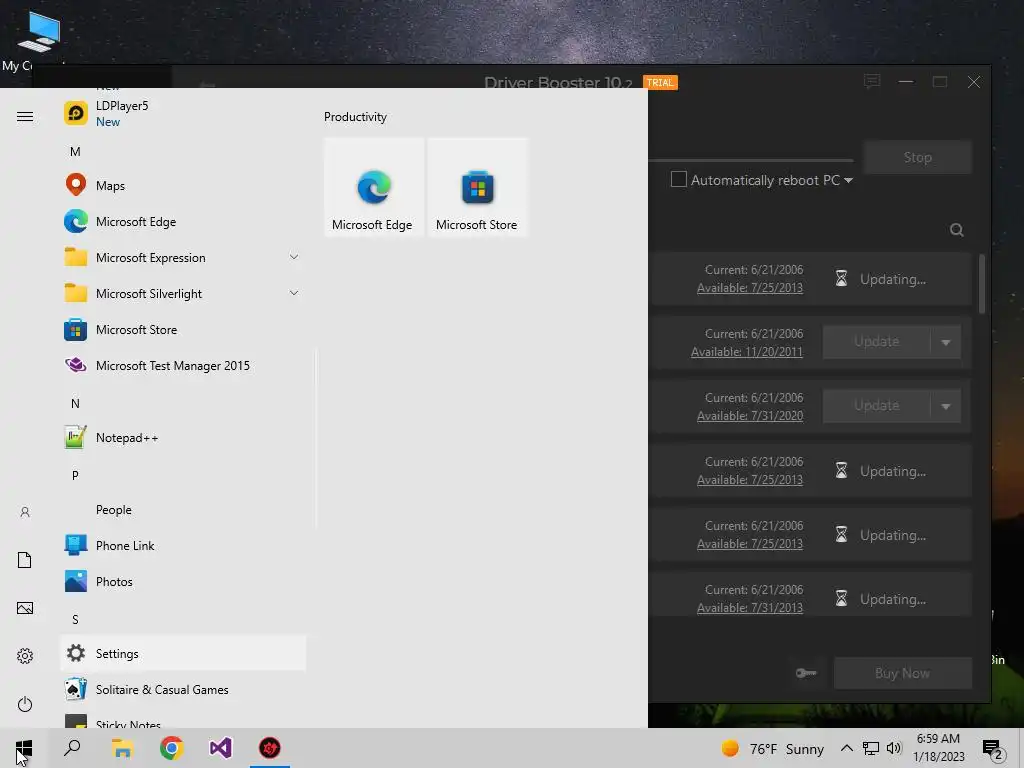The image size is (1024, 768).
Task: Launch Microsoft Test Manager 2015
Action: [183, 365]
